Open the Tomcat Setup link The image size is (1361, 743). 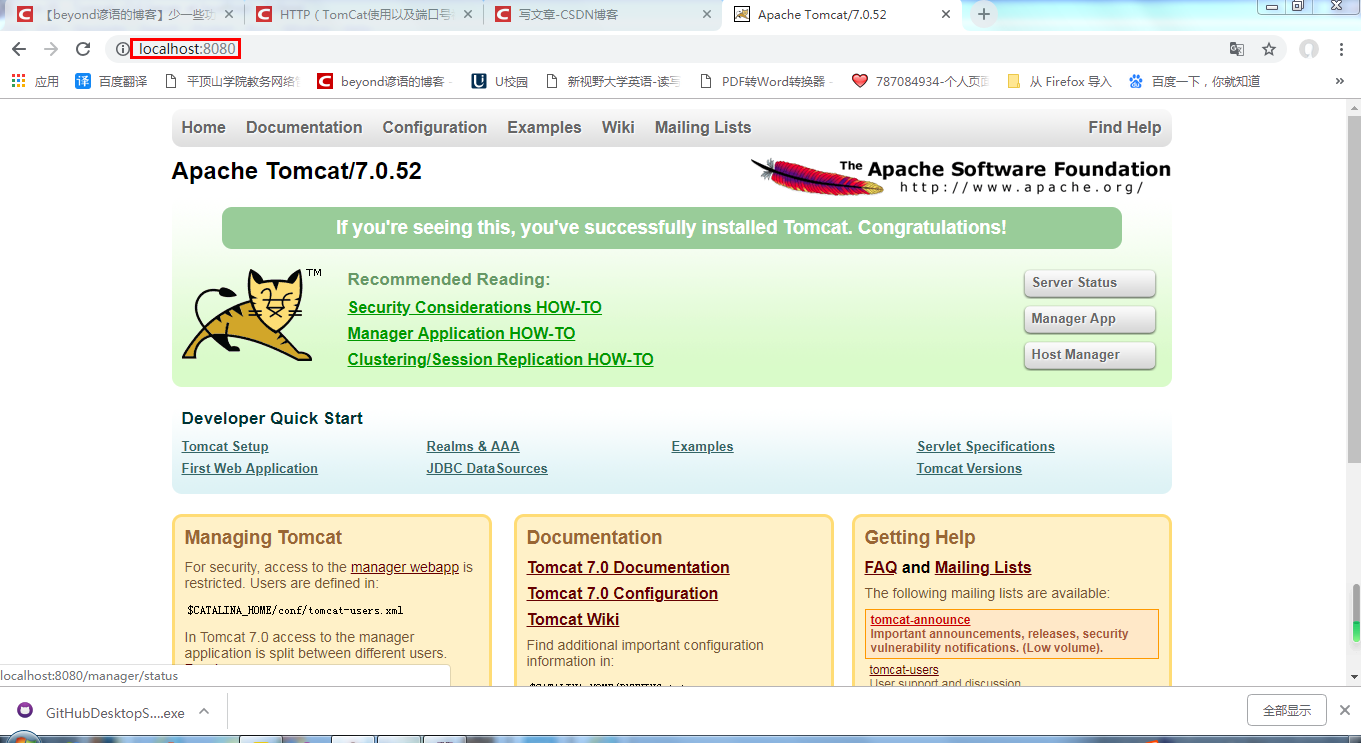pyautogui.click(x=225, y=446)
